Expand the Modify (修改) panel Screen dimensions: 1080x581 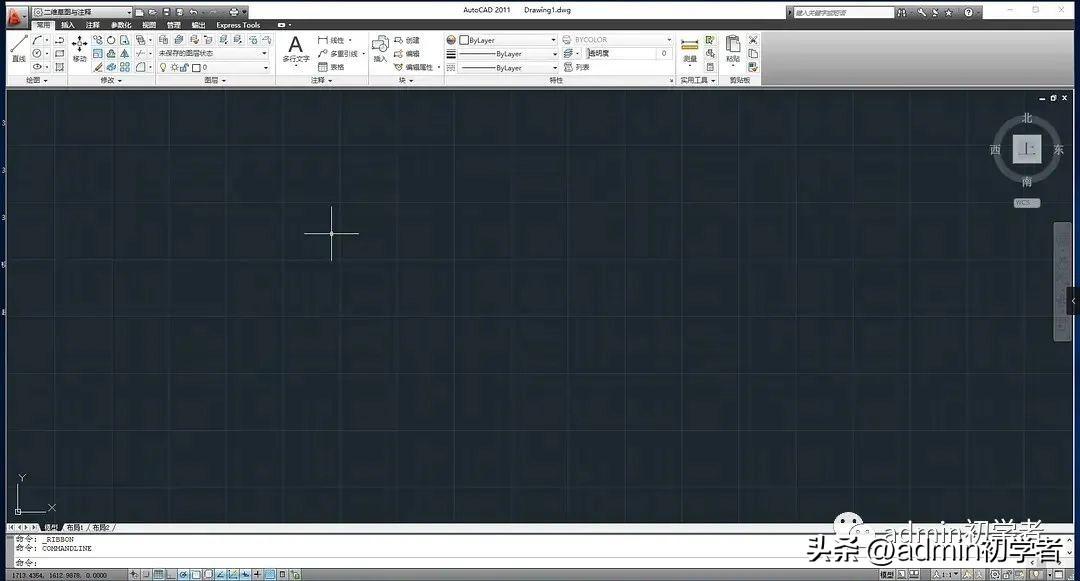tap(111, 81)
